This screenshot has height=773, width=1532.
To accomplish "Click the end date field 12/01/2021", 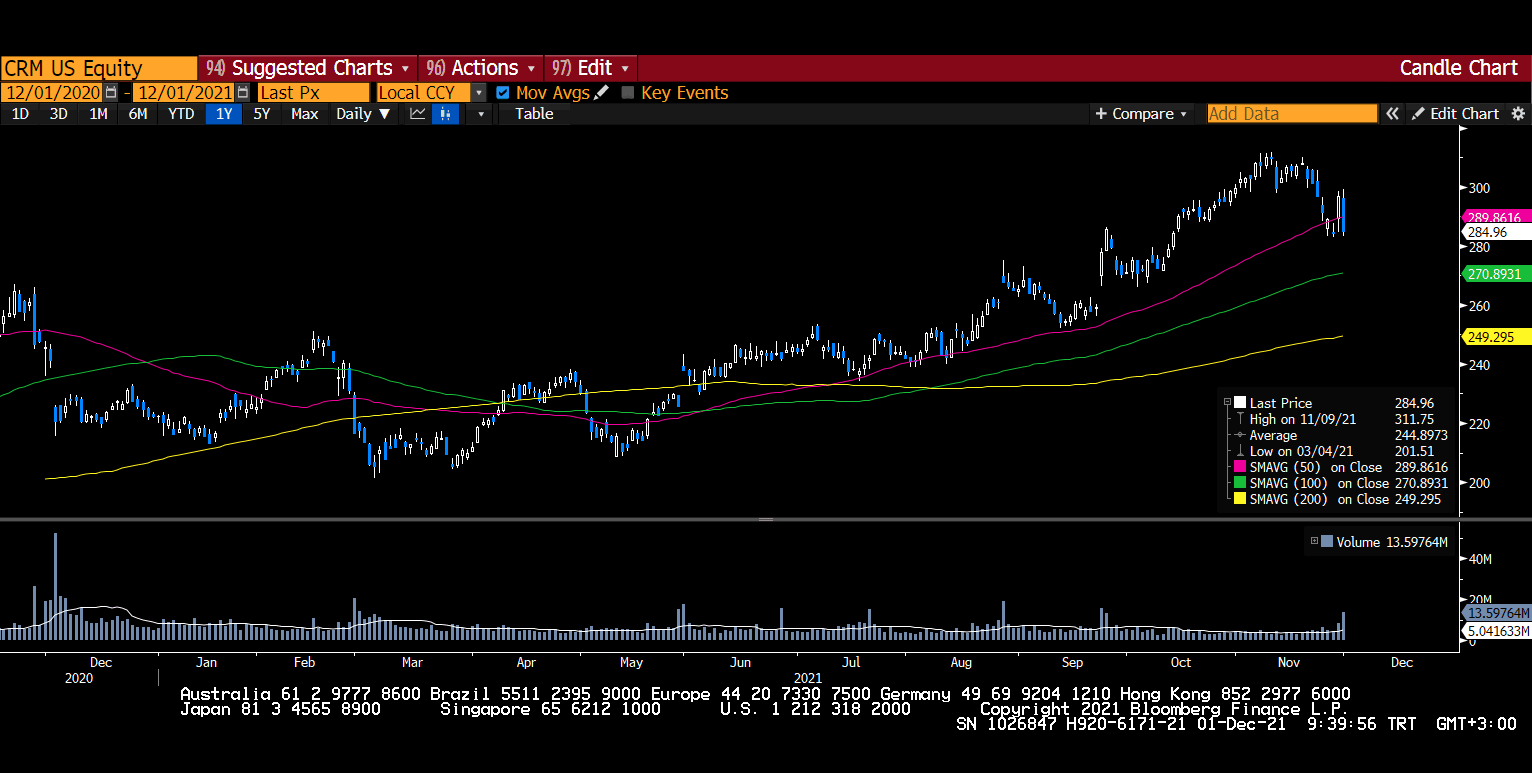I will (x=184, y=92).
